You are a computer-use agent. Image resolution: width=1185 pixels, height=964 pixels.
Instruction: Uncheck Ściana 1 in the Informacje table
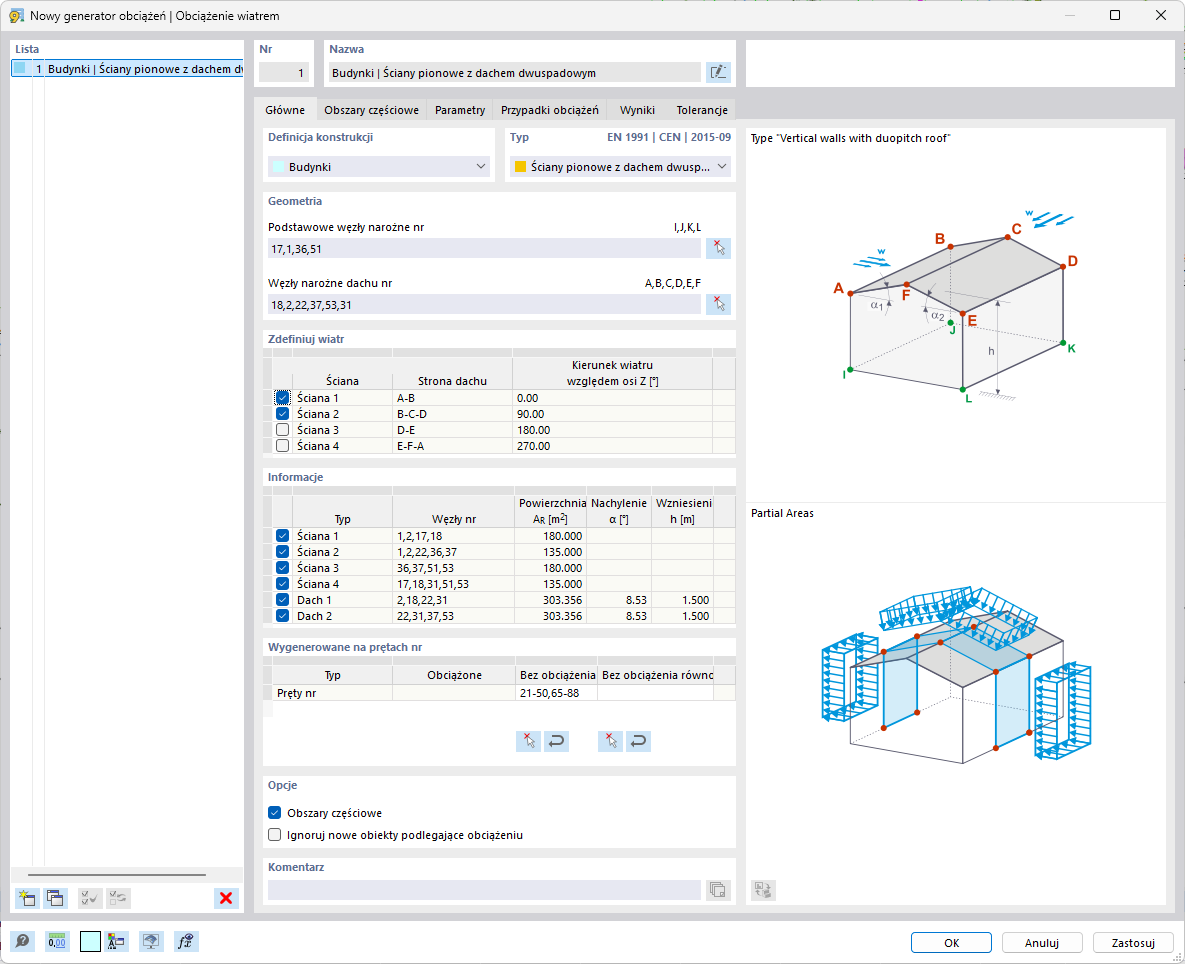coord(283,536)
